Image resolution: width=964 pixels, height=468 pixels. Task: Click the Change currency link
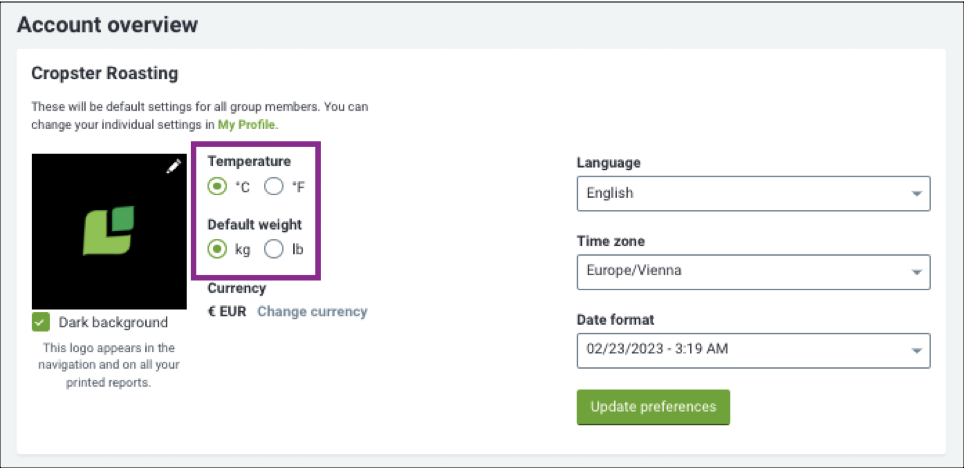click(x=312, y=311)
